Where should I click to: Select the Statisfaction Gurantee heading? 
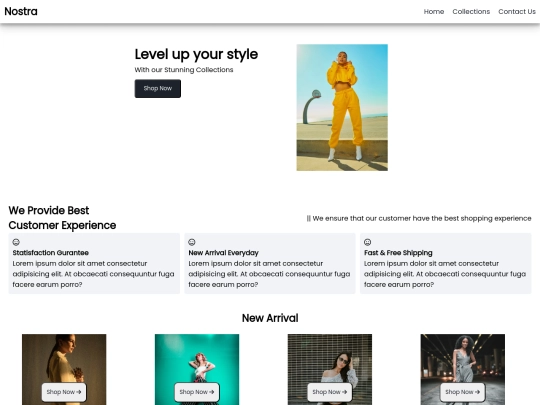pos(51,253)
